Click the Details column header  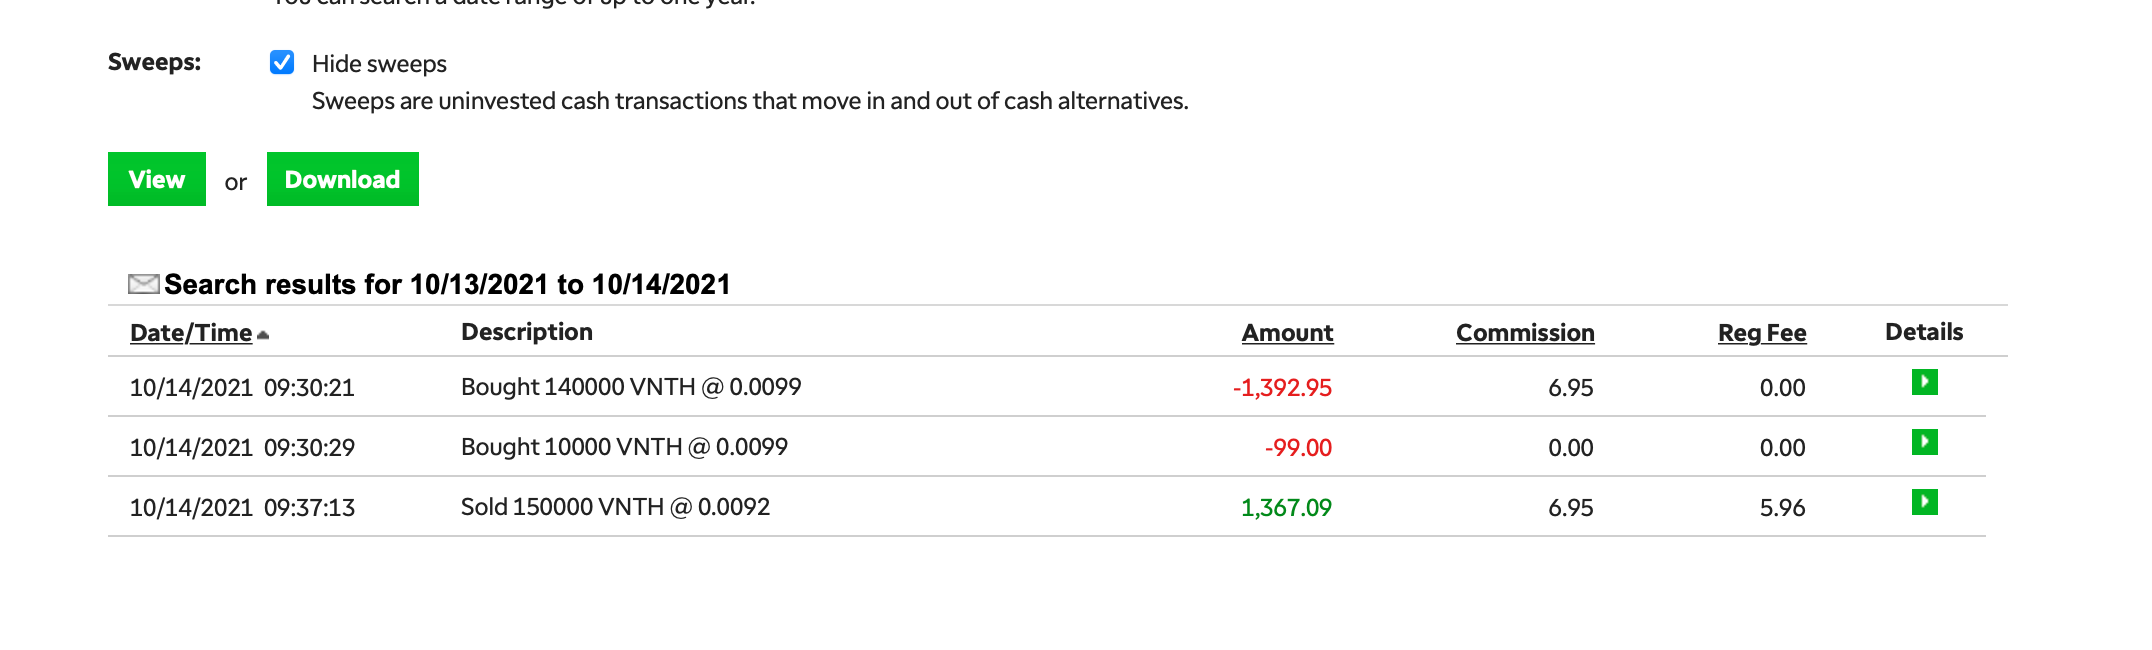click(1924, 332)
